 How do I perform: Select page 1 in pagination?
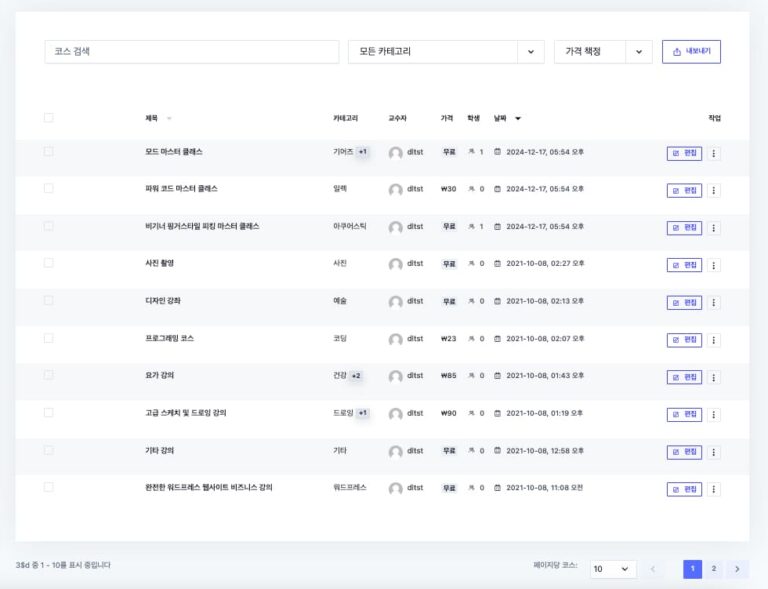692,569
